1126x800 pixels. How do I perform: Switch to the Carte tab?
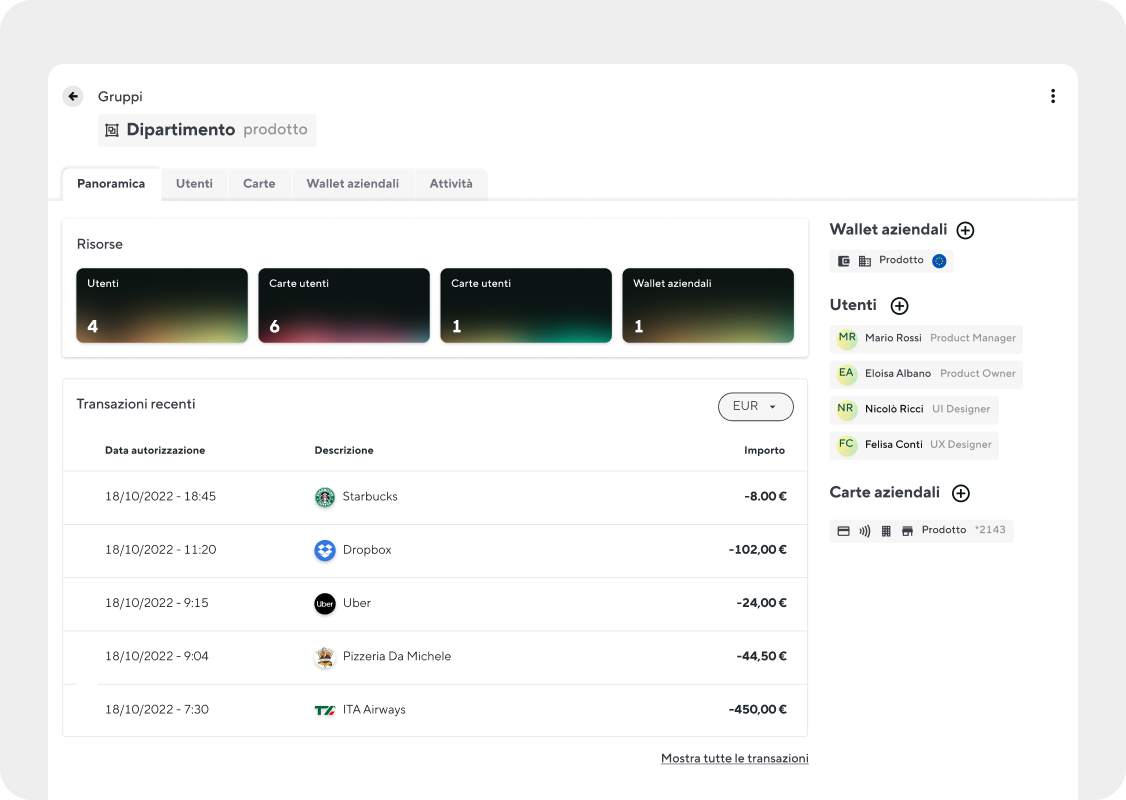259,184
